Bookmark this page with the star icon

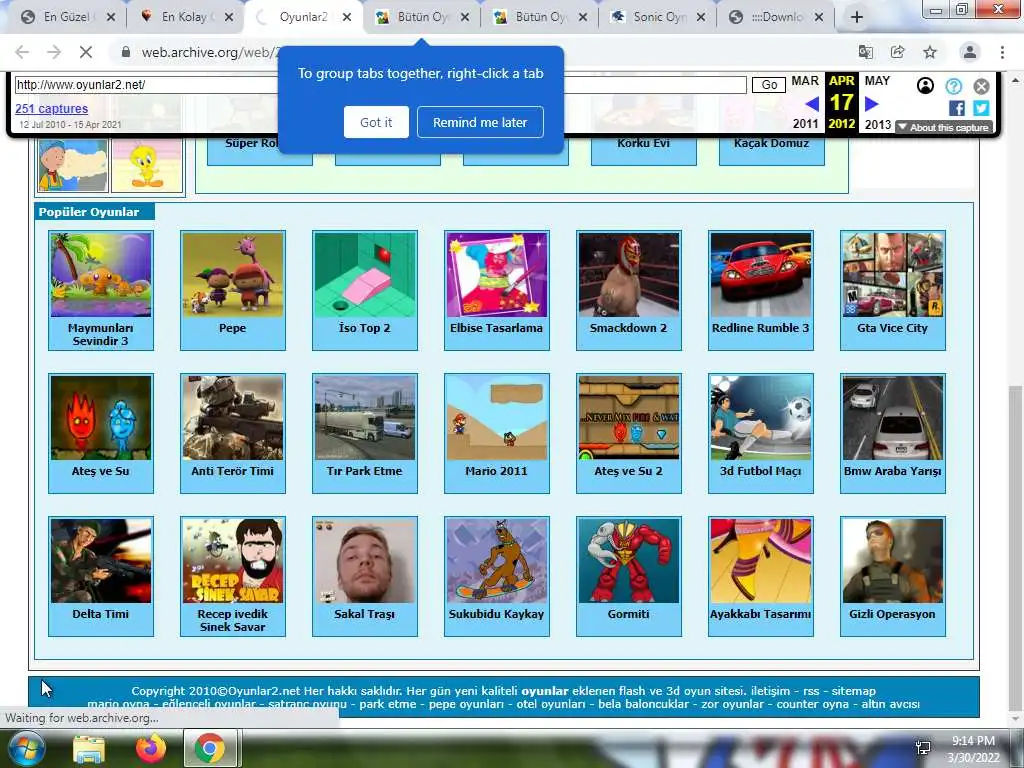pyautogui.click(x=930, y=52)
